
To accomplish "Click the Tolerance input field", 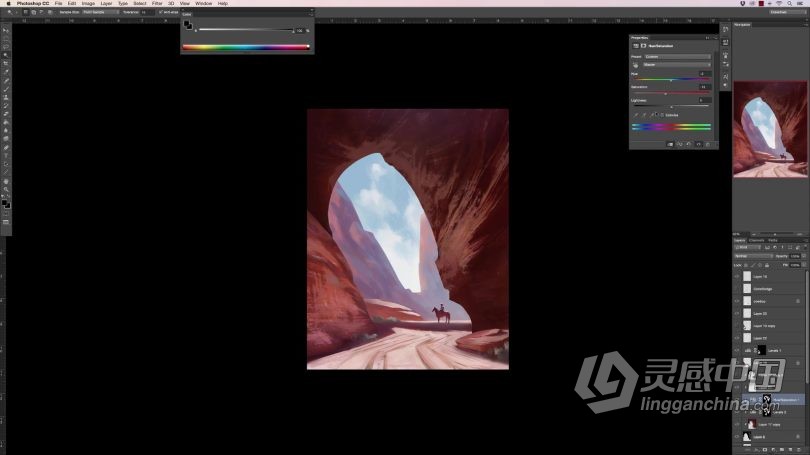I will tap(146, 11).
